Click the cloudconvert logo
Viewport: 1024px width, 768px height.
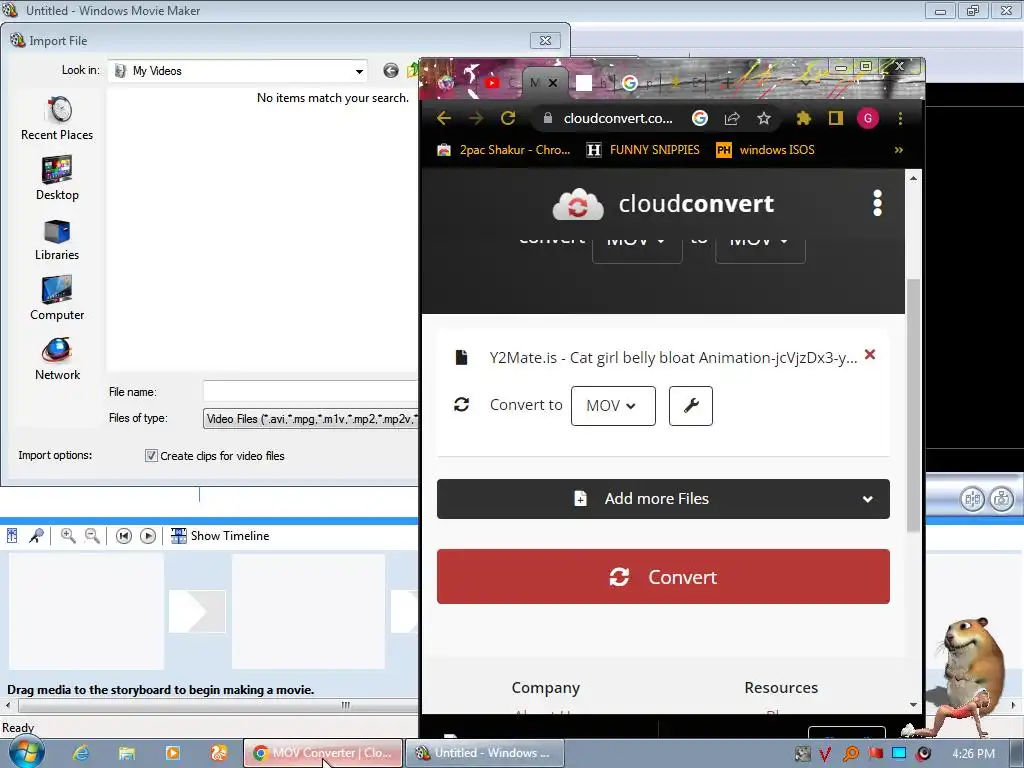click(x=663, y=204)
